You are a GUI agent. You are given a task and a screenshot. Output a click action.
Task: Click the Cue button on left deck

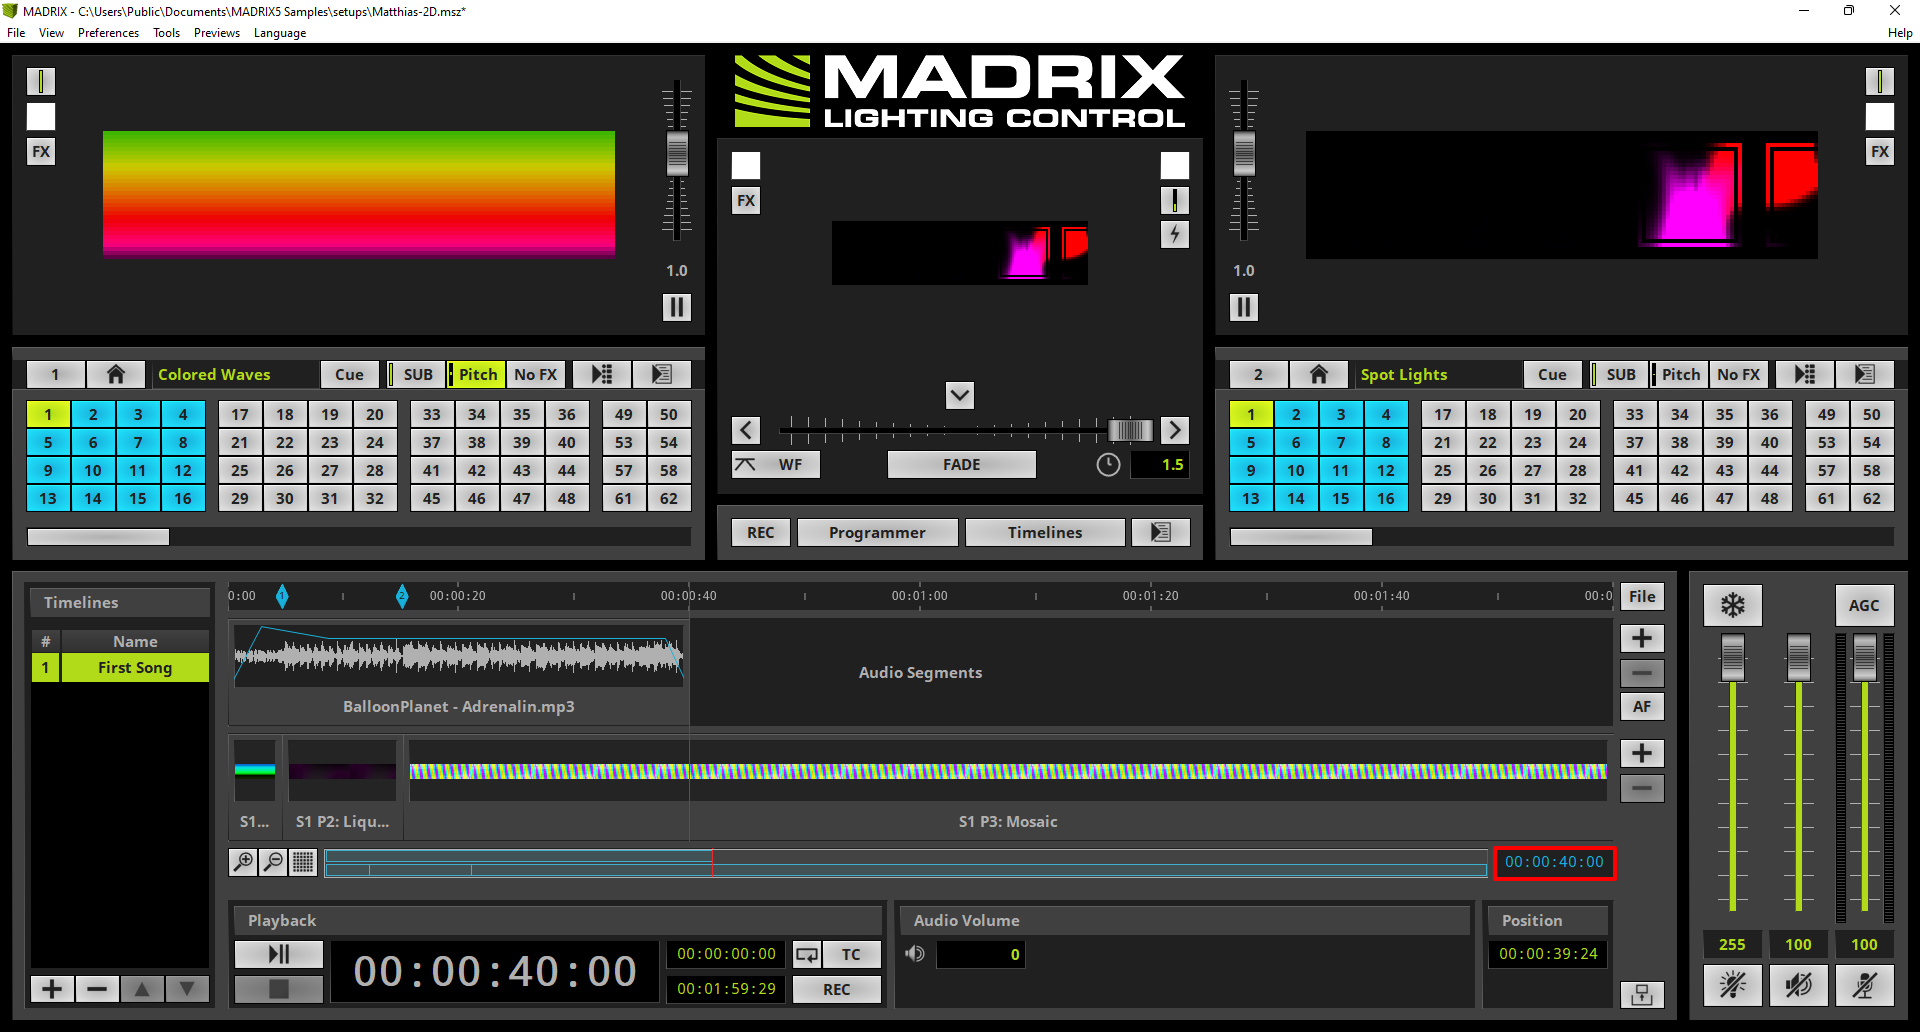tap(349, 374)
